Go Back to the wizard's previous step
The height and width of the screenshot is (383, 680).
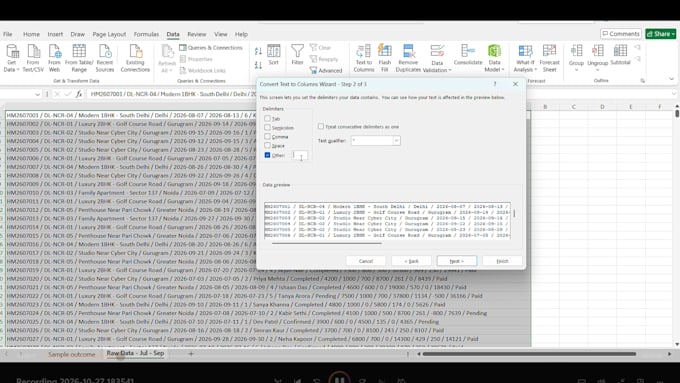(x=411, y=261)
